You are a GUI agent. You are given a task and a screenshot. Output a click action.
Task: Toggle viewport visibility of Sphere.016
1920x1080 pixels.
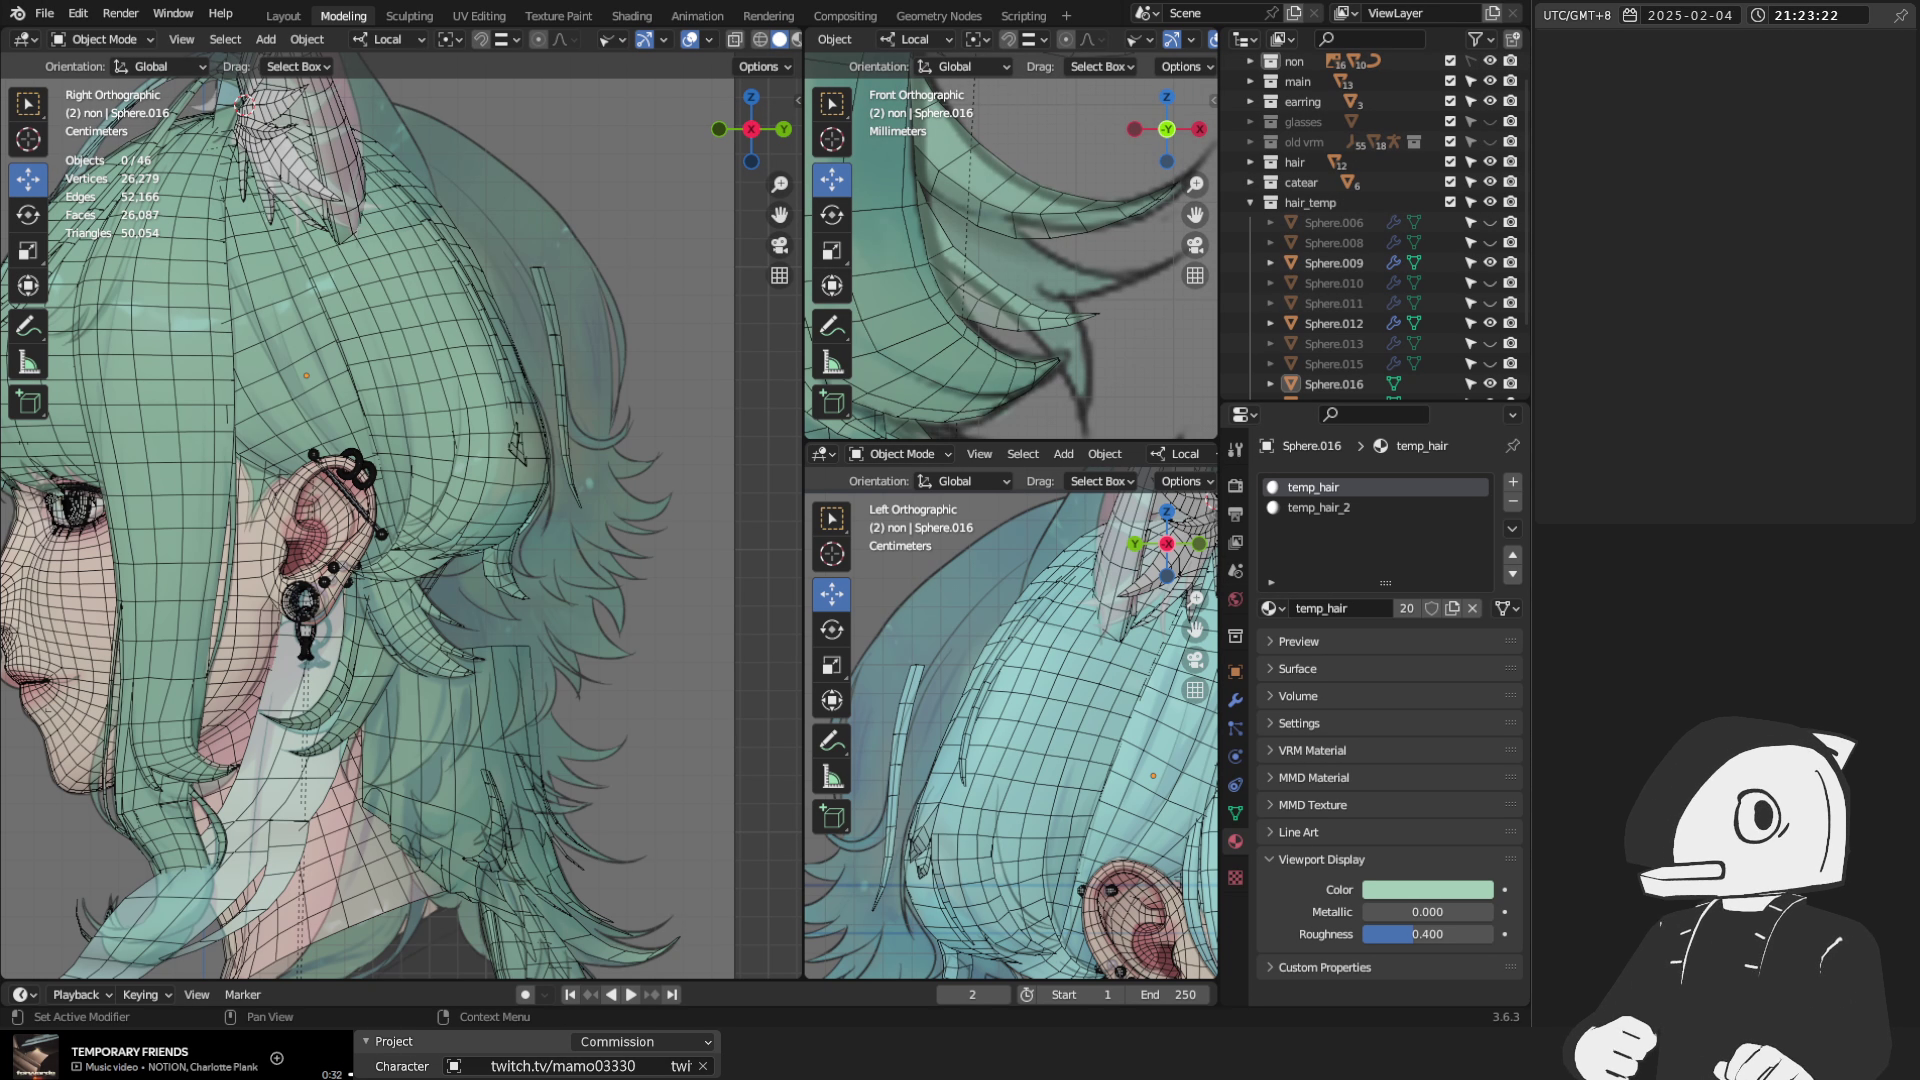coord(1489,384)
